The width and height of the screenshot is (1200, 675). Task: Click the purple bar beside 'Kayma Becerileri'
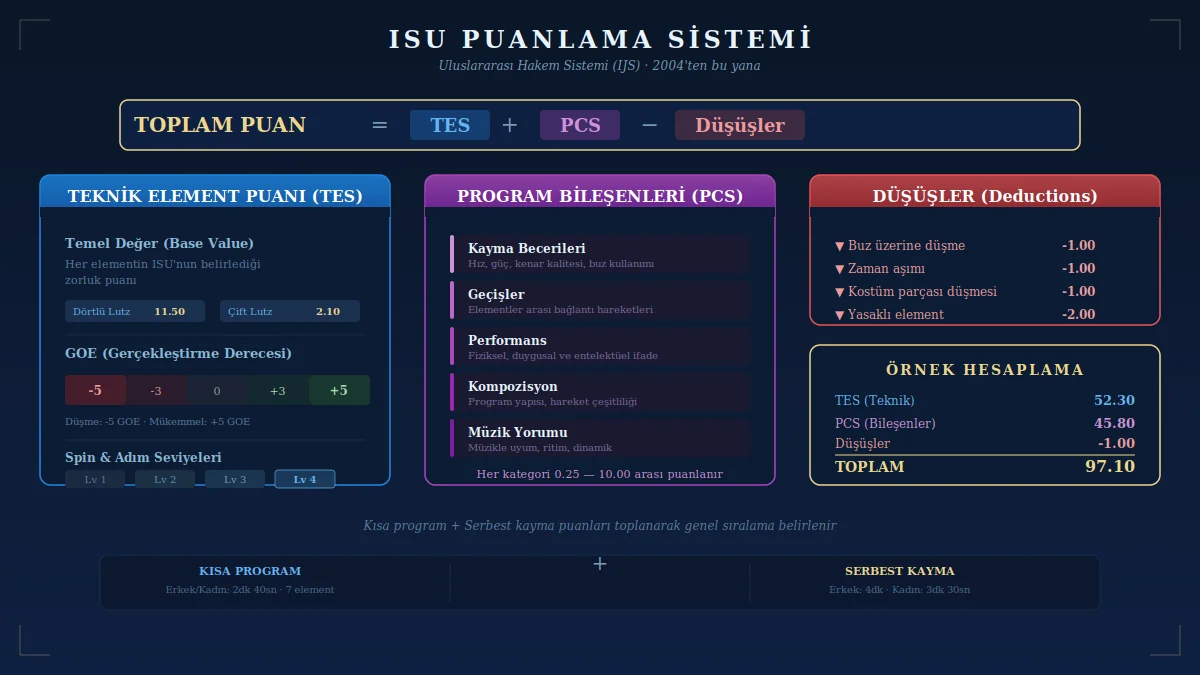(452, 254)
